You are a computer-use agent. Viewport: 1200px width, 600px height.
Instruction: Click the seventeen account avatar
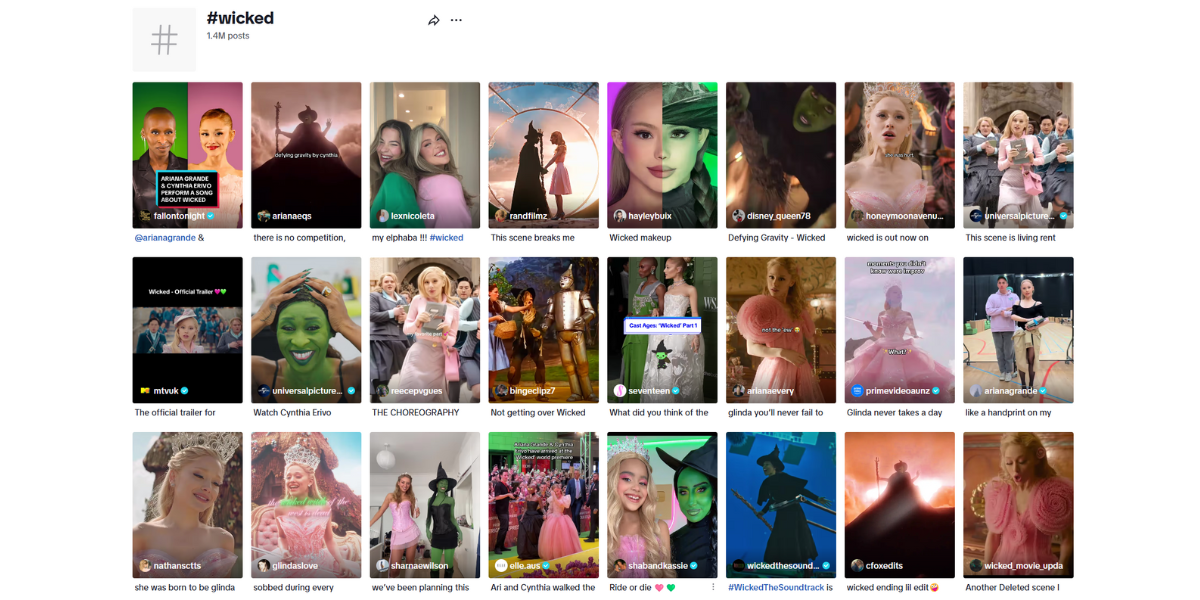click(620, 391)
